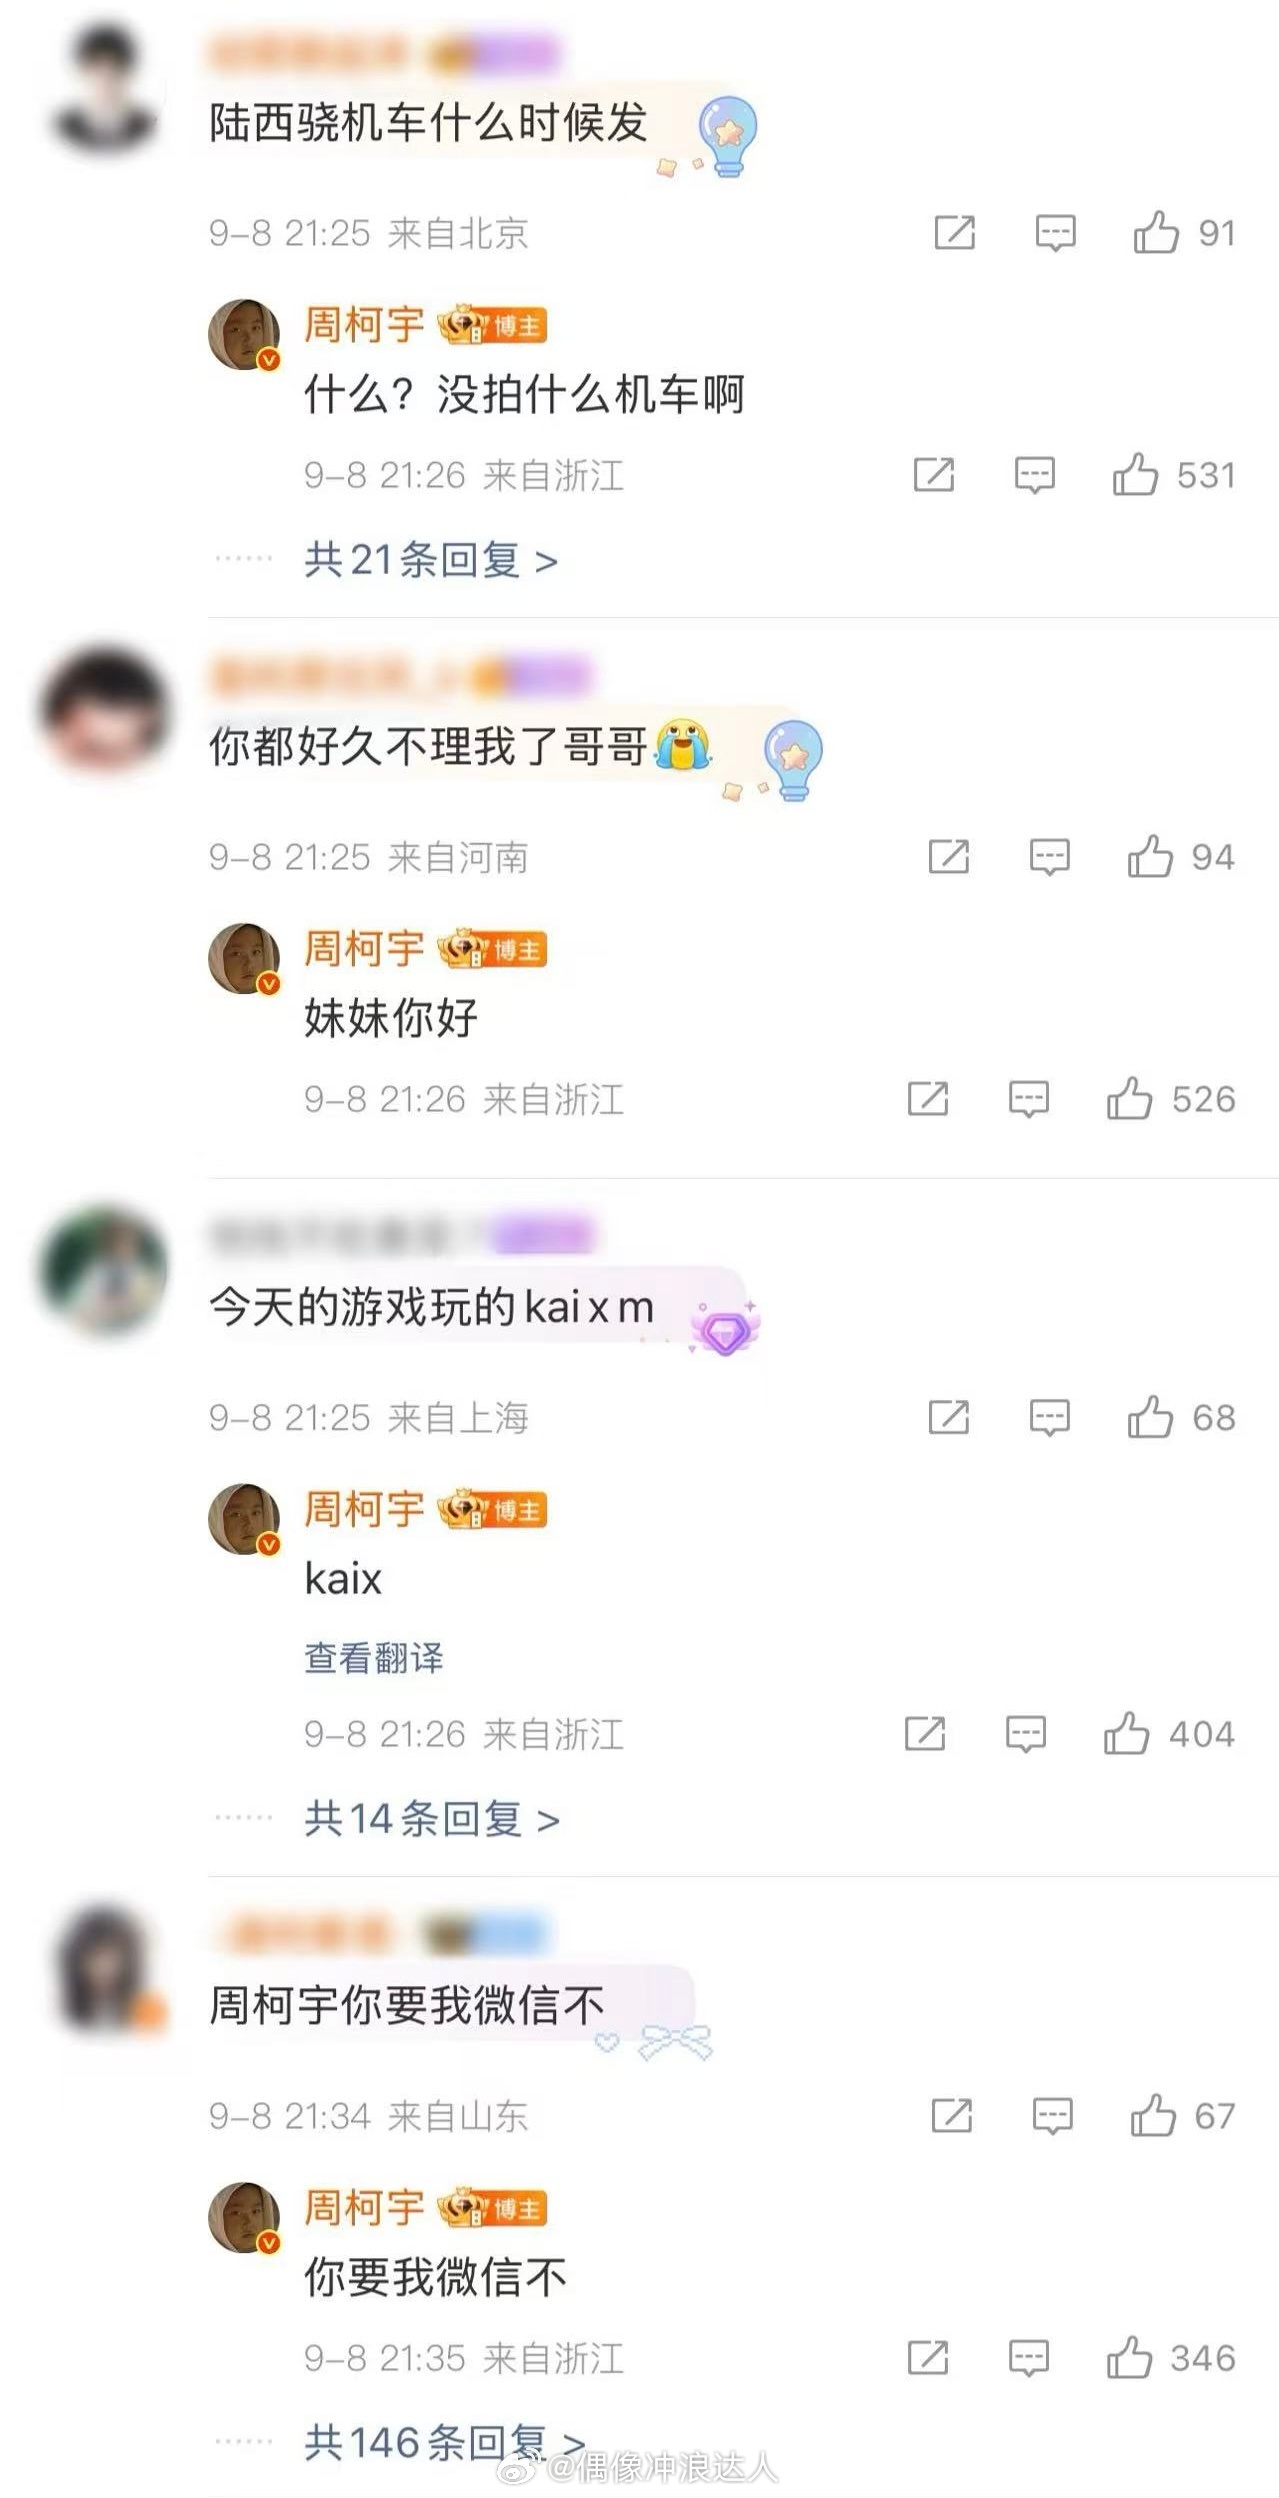Tap share icon on the 北京 comment
The width and height of the screenshot is (1279, 2498).
coord(954,233)
